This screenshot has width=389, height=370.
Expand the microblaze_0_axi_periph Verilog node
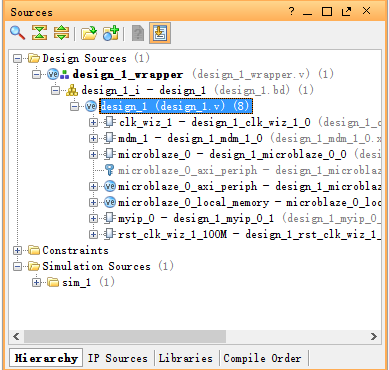point(94,186)
